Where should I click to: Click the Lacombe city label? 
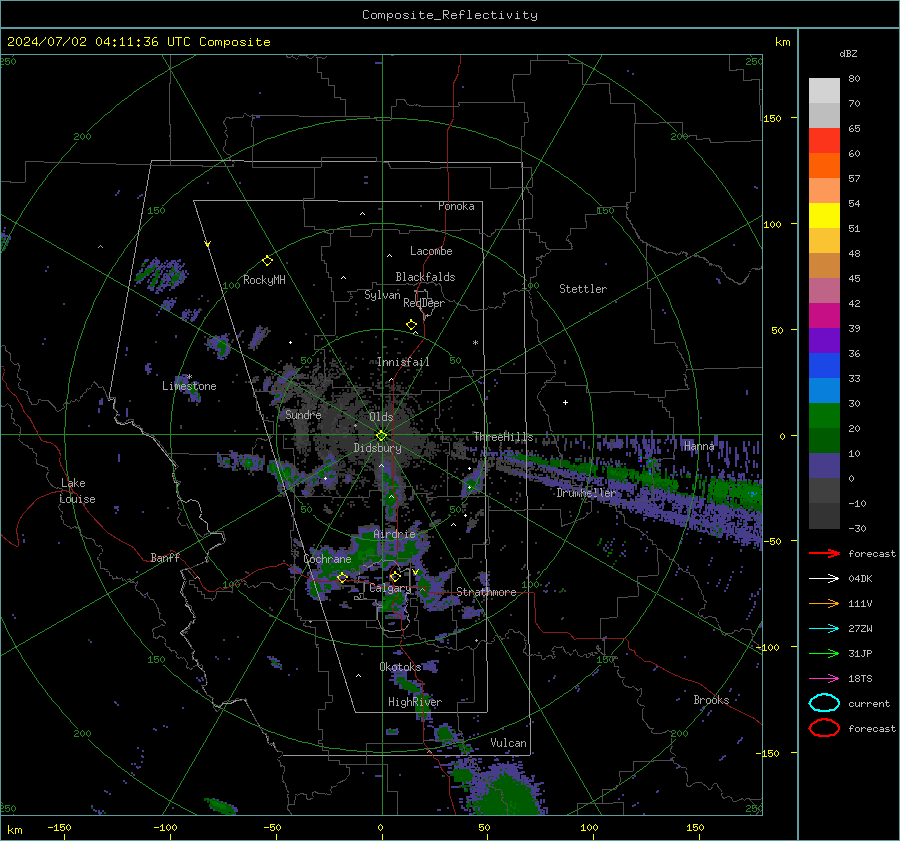pyautogui.click(x=431, y=251)
